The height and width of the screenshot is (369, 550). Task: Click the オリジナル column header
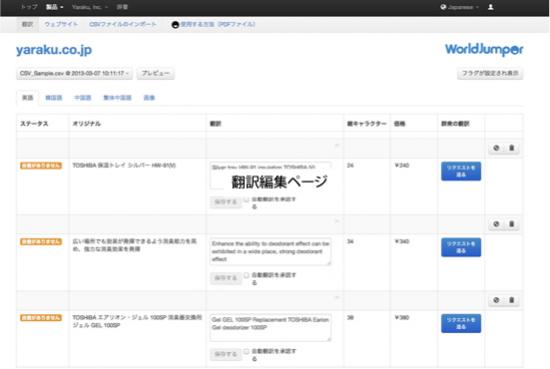(87, 123)
